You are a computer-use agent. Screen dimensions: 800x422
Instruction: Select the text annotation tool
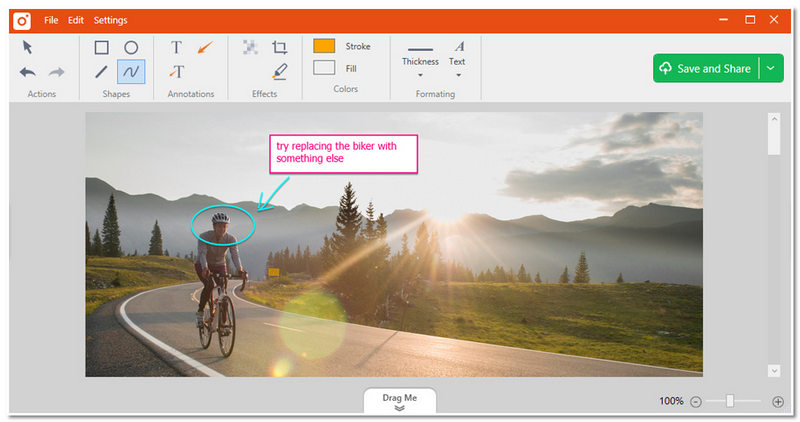click(176, 47)
